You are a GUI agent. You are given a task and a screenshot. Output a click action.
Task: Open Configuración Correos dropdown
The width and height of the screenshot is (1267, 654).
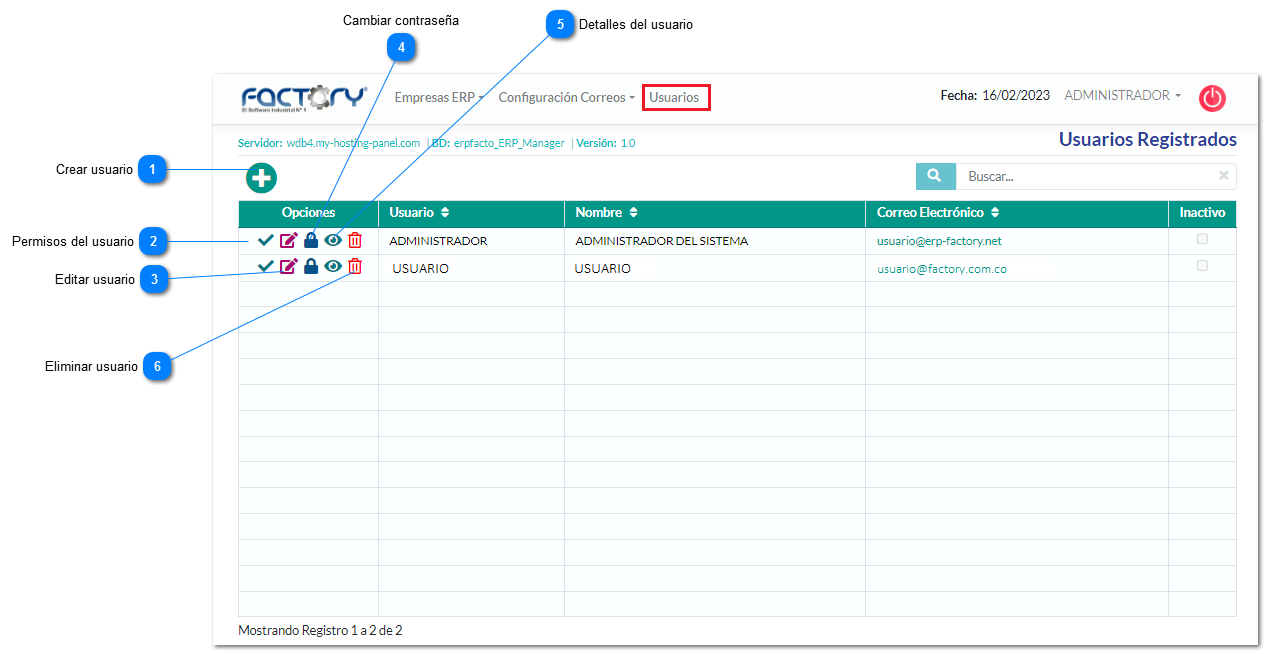pos(566,97)
